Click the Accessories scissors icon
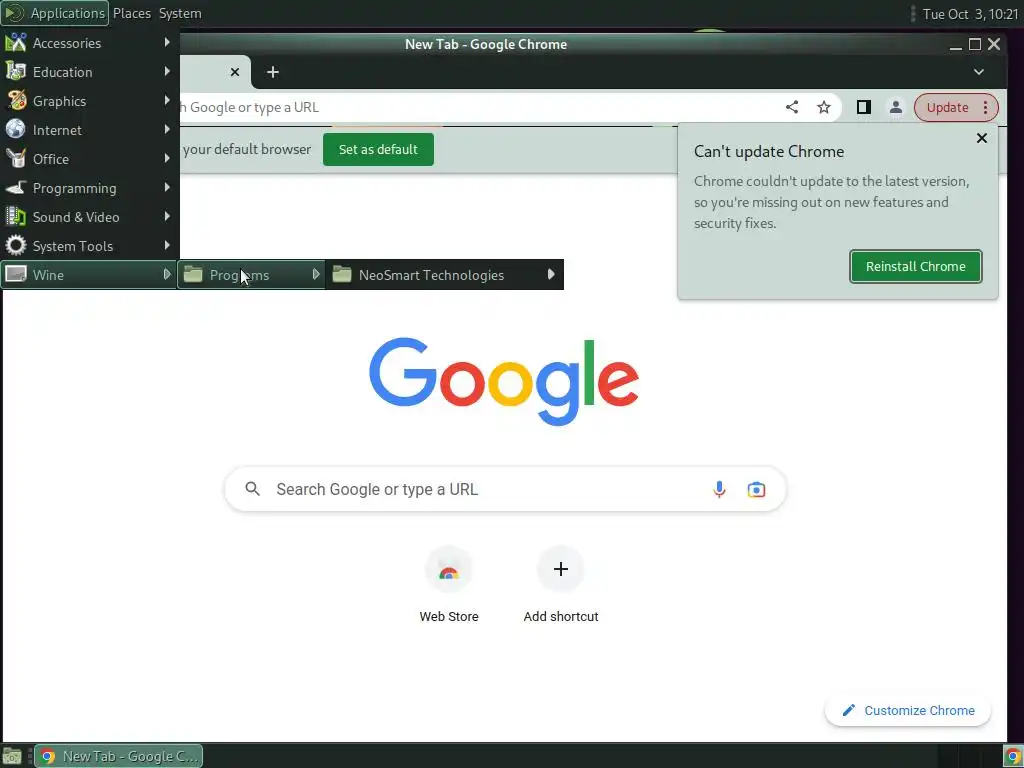 point(16,42)
